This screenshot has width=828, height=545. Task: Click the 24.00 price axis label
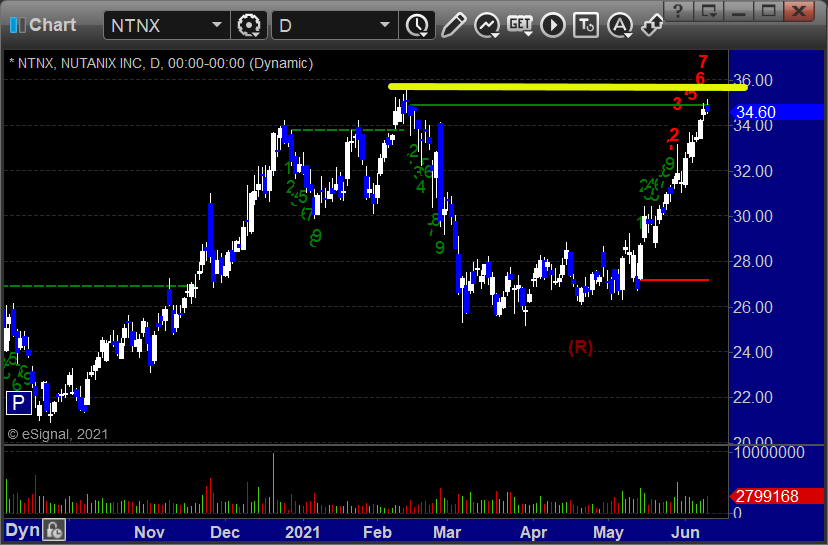pos(753,352)
